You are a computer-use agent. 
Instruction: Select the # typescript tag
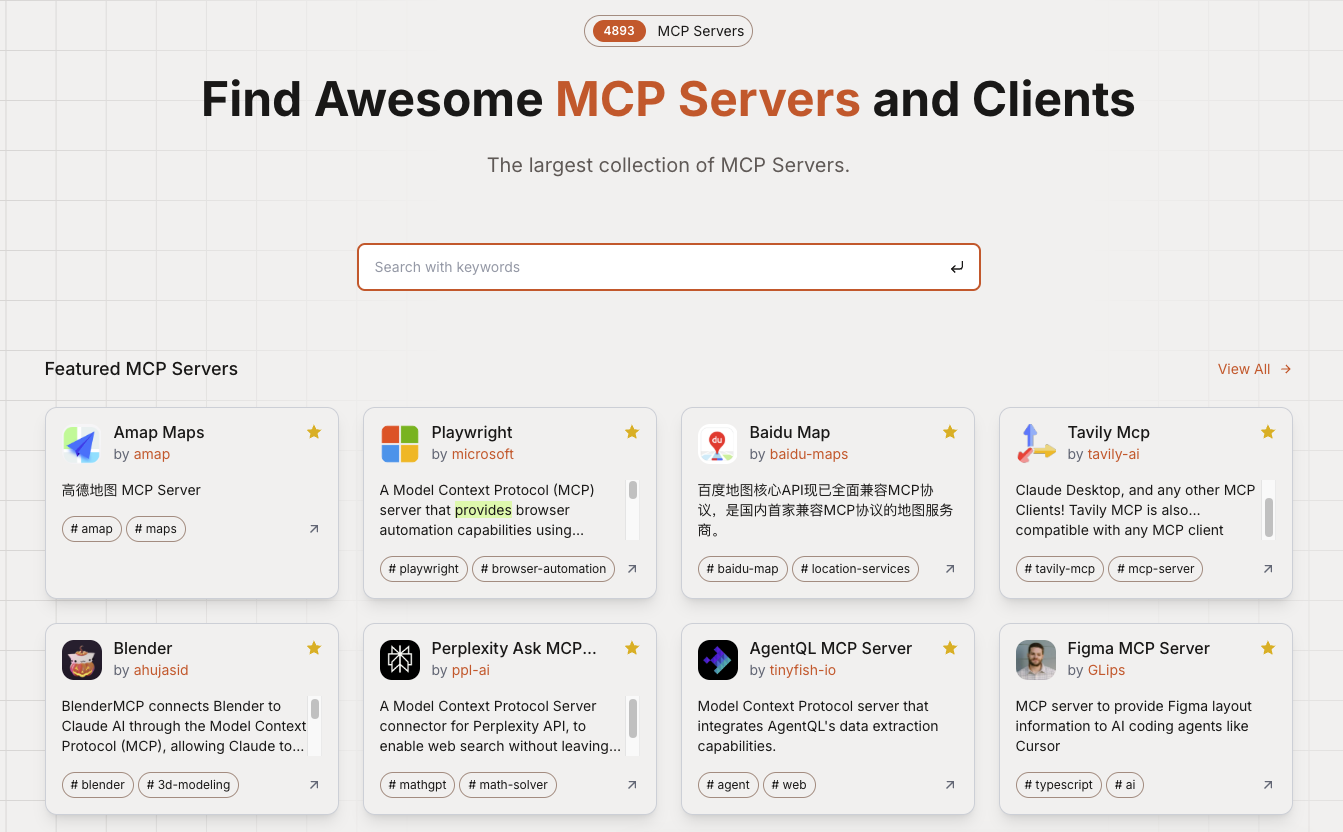[1059, 785]
